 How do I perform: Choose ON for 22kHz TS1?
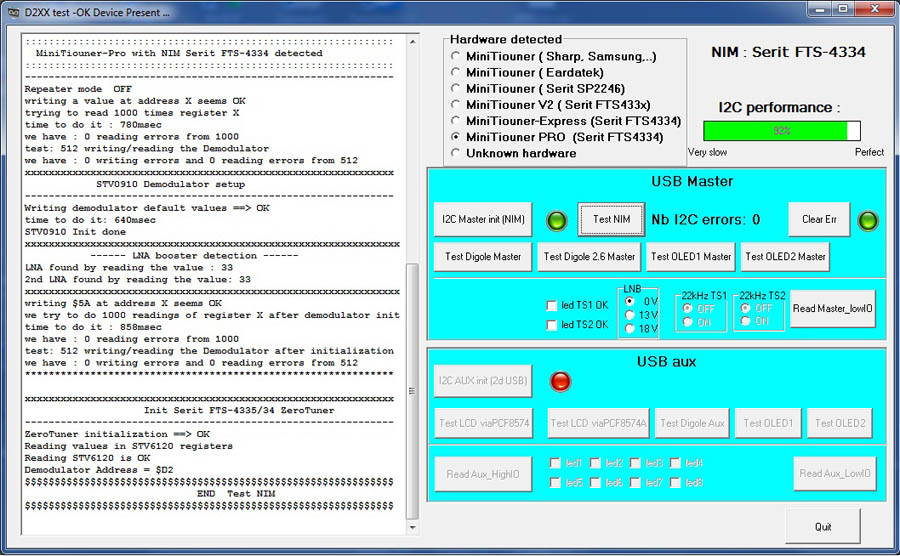click(x=688, y=322)
